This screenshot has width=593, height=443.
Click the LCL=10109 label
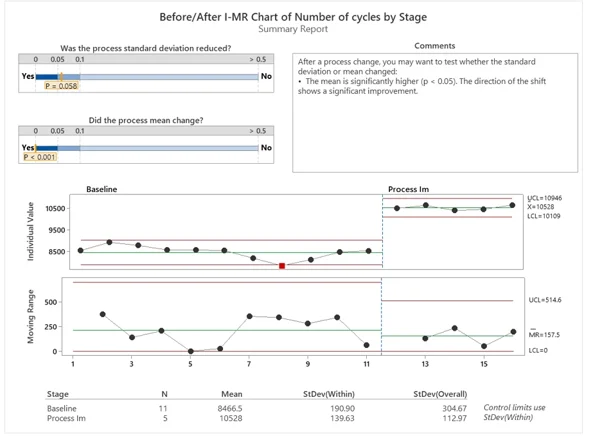click(544, 216)
